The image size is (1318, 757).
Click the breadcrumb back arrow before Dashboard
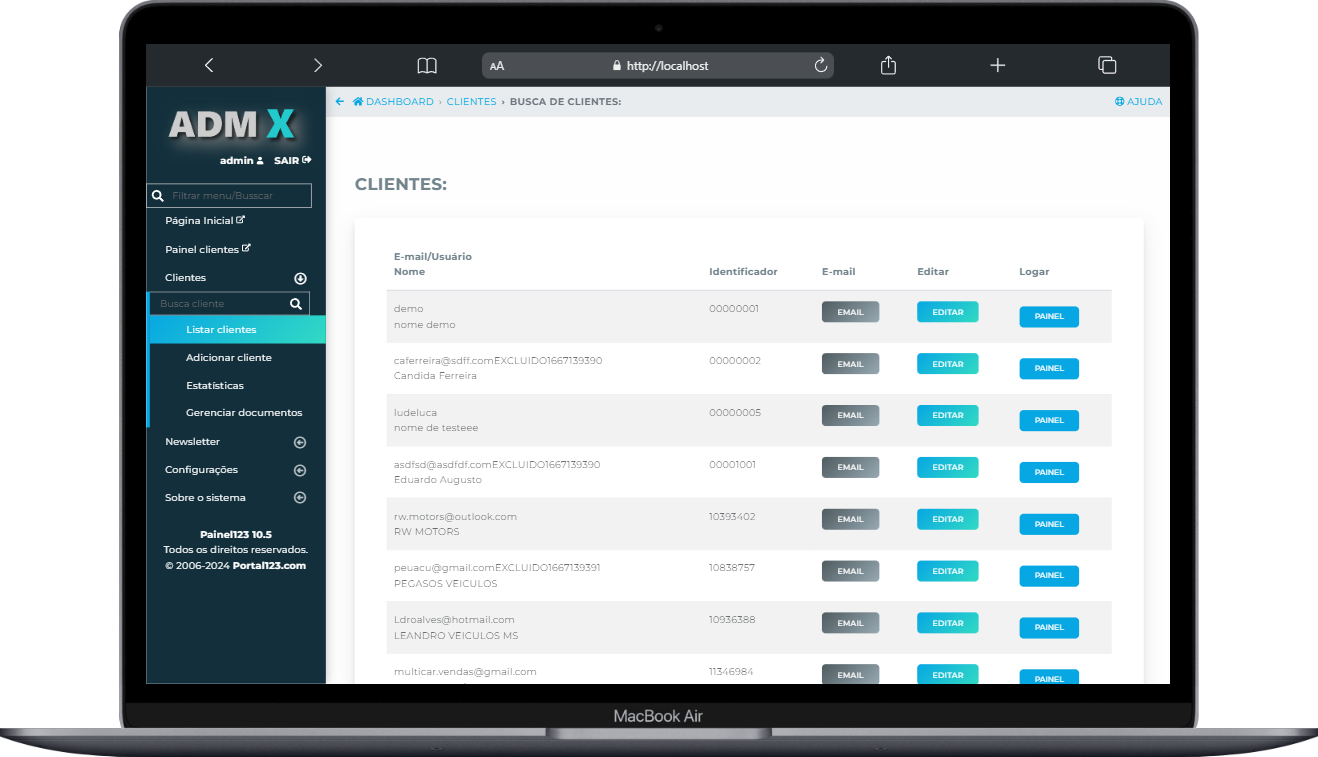tap(340, 102)
